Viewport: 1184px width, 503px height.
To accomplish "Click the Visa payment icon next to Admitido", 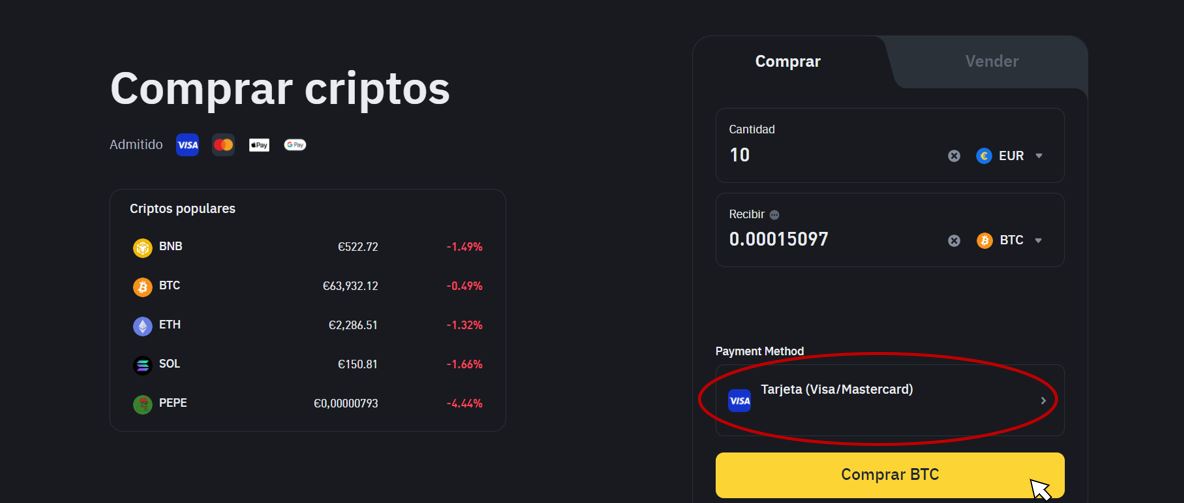I will point(187,145).
